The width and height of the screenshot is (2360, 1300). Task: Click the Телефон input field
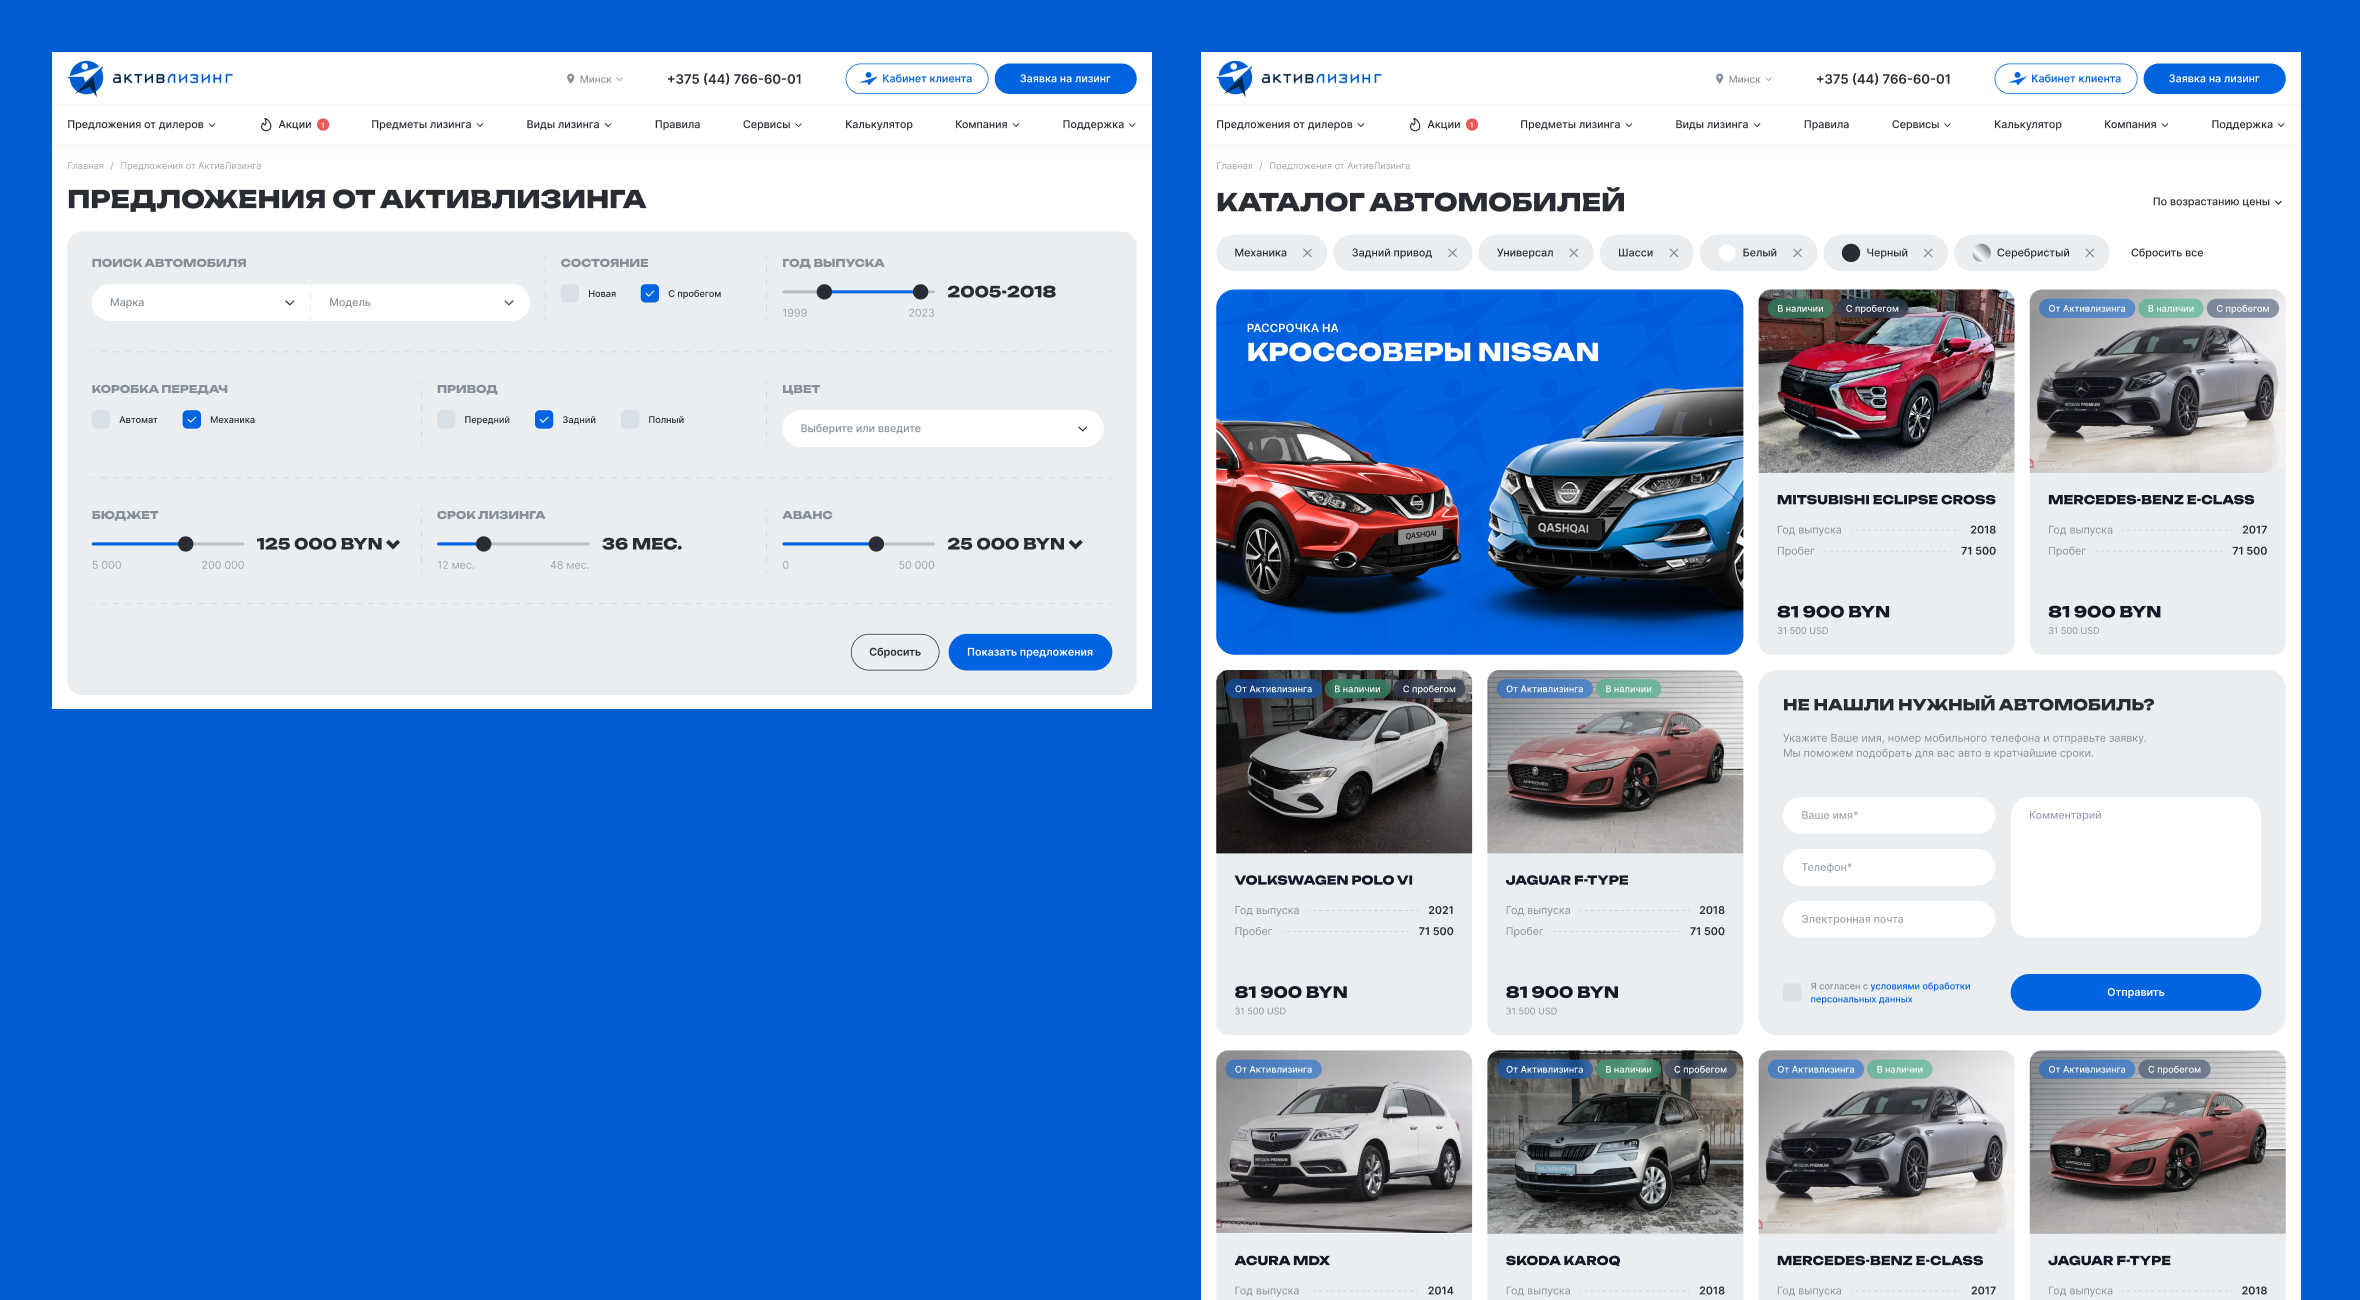(x=1888, y=867)
